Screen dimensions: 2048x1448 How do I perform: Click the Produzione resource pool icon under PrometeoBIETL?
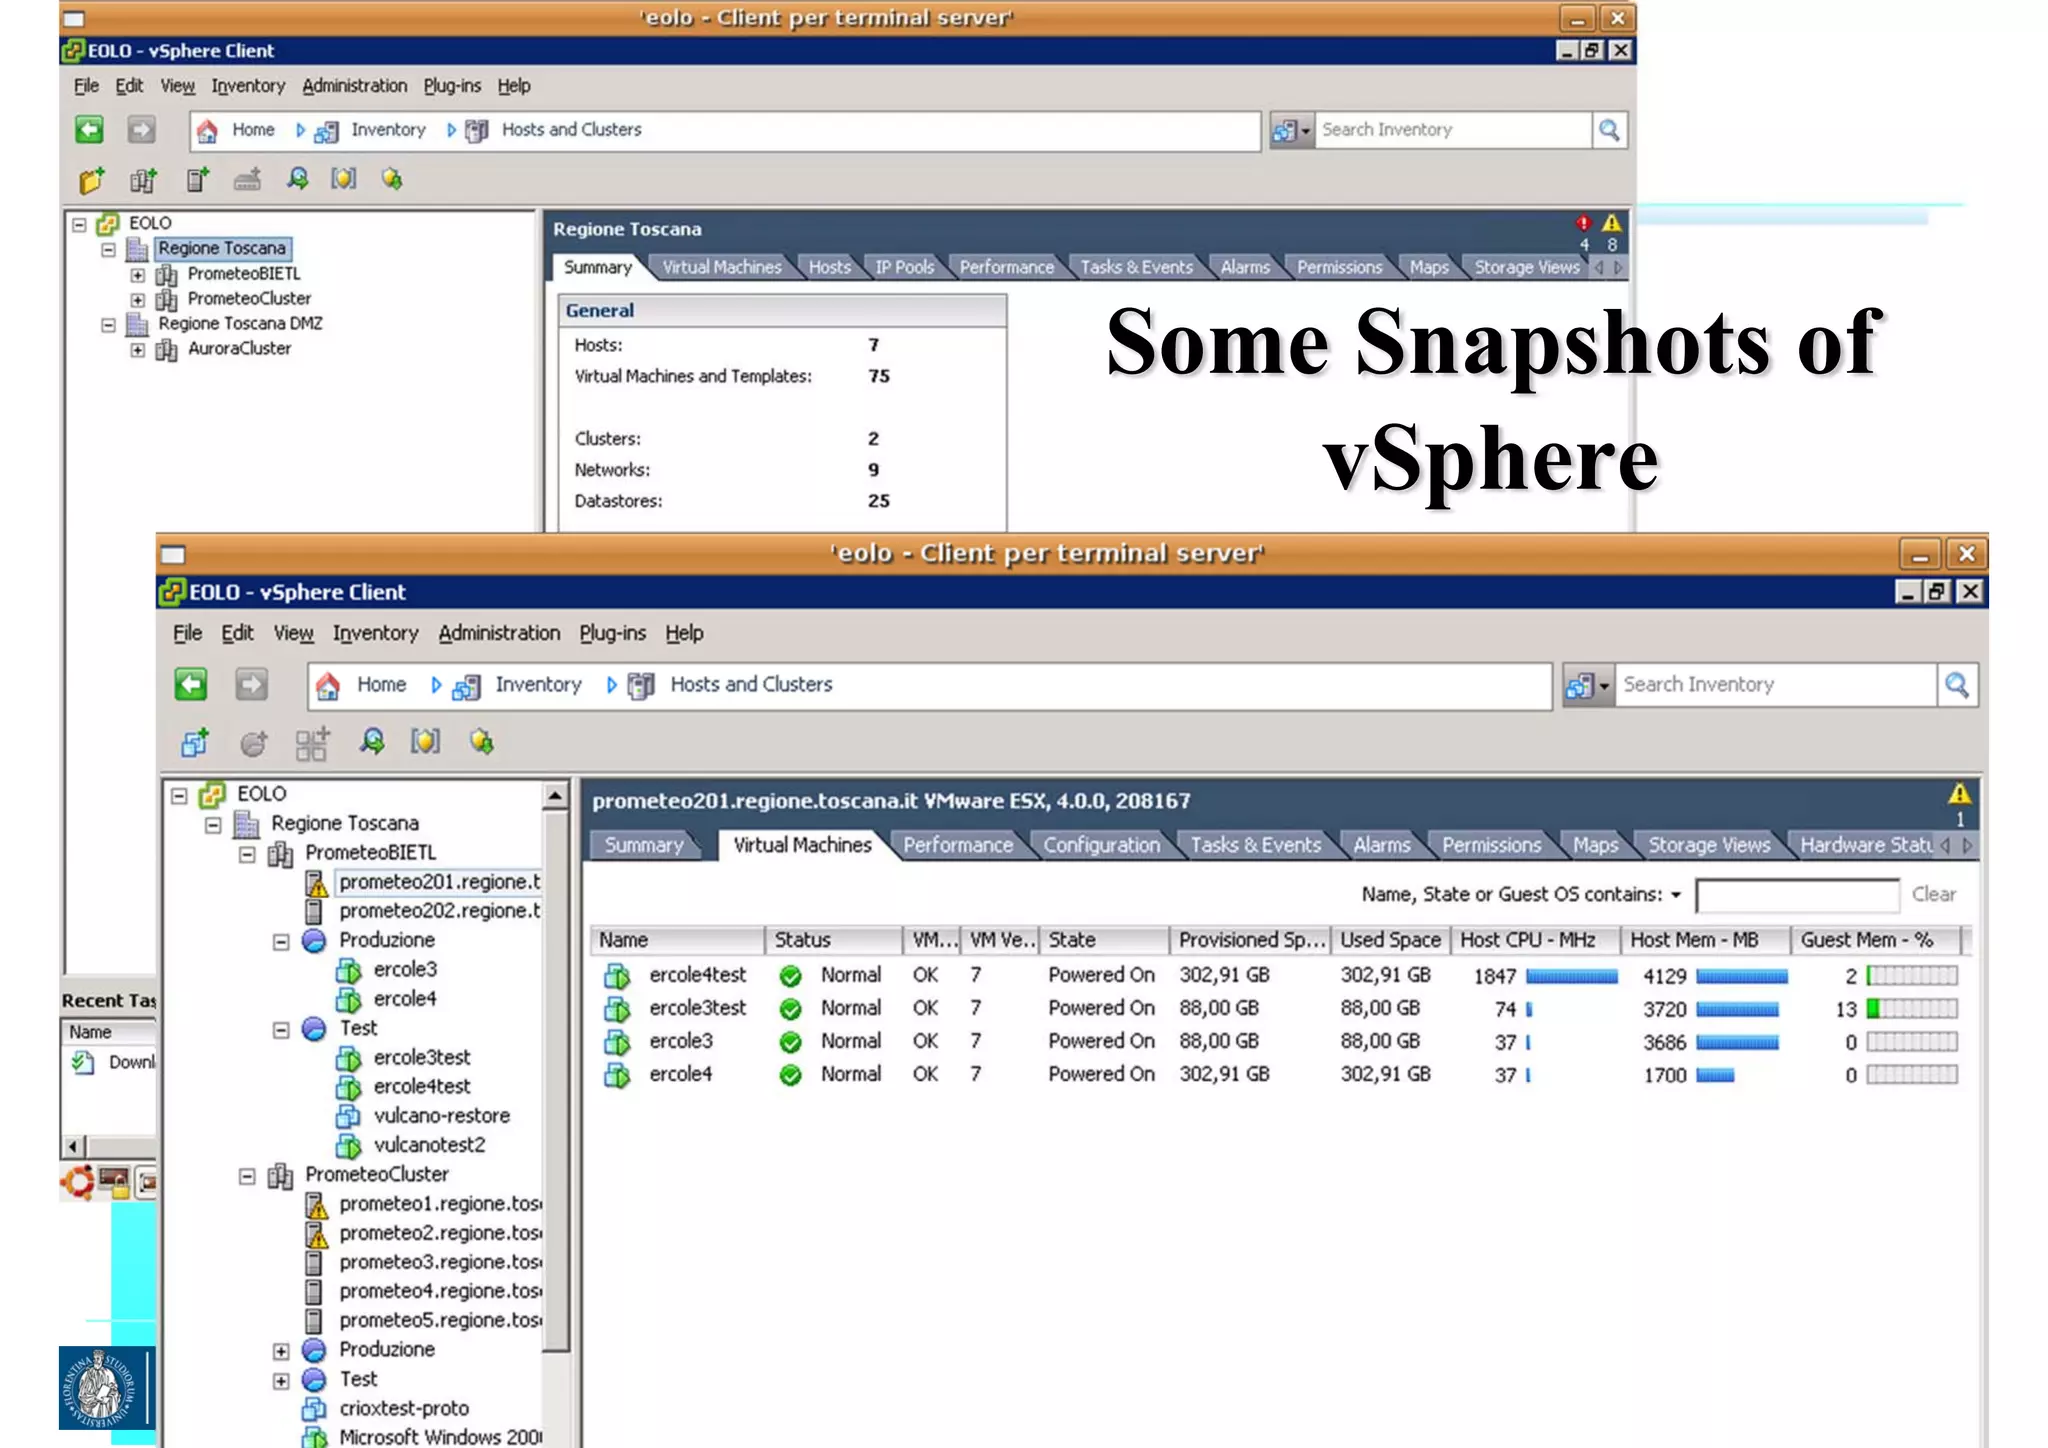[314, 941]
